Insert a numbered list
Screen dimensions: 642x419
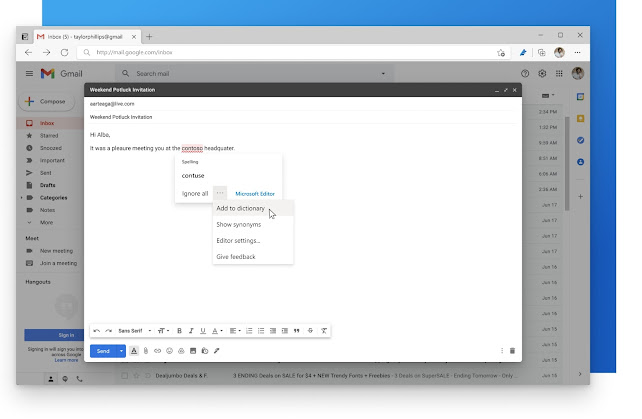(249, 331)
